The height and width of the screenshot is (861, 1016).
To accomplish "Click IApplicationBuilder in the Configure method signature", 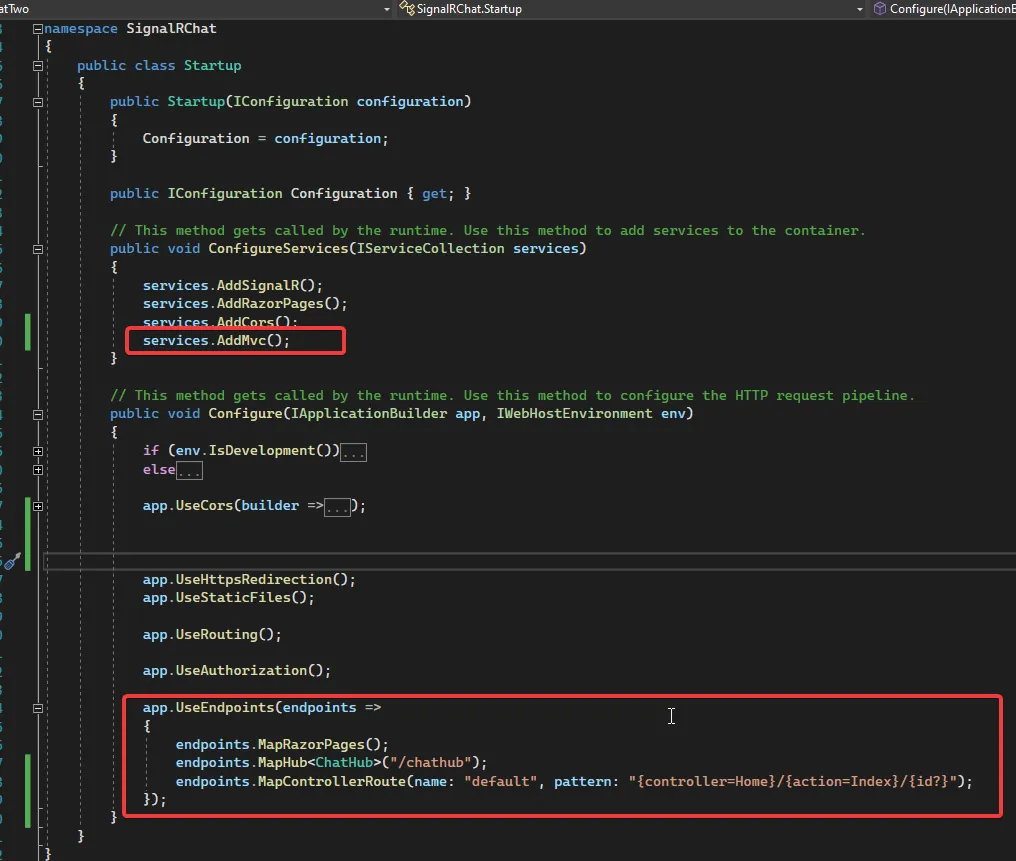I will [369, 414].
